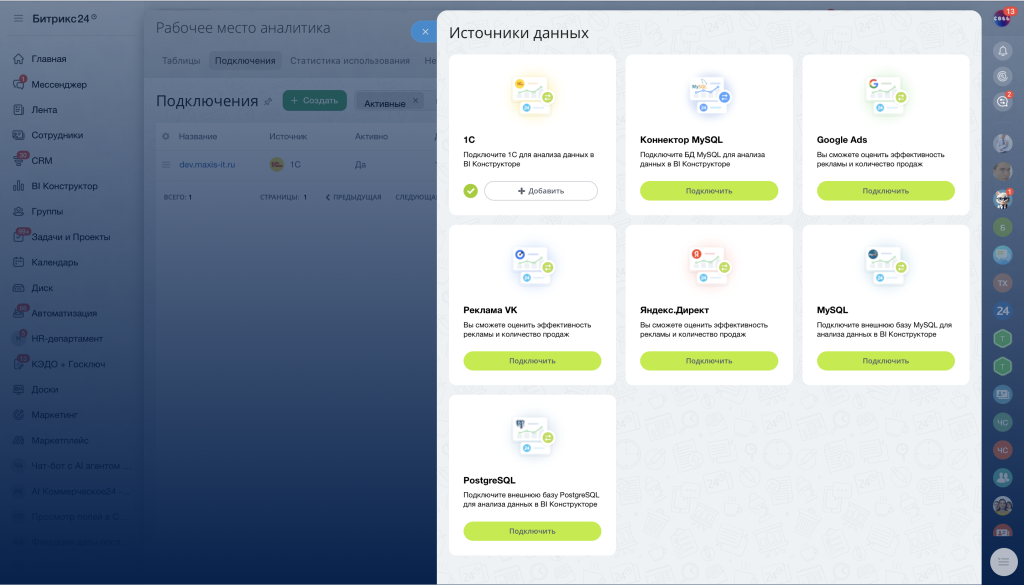Image resolution: width=1024 pixels, height=585 pixels.
Task: Click user profile avatar with 13 badge
Action: (1002, 19)
